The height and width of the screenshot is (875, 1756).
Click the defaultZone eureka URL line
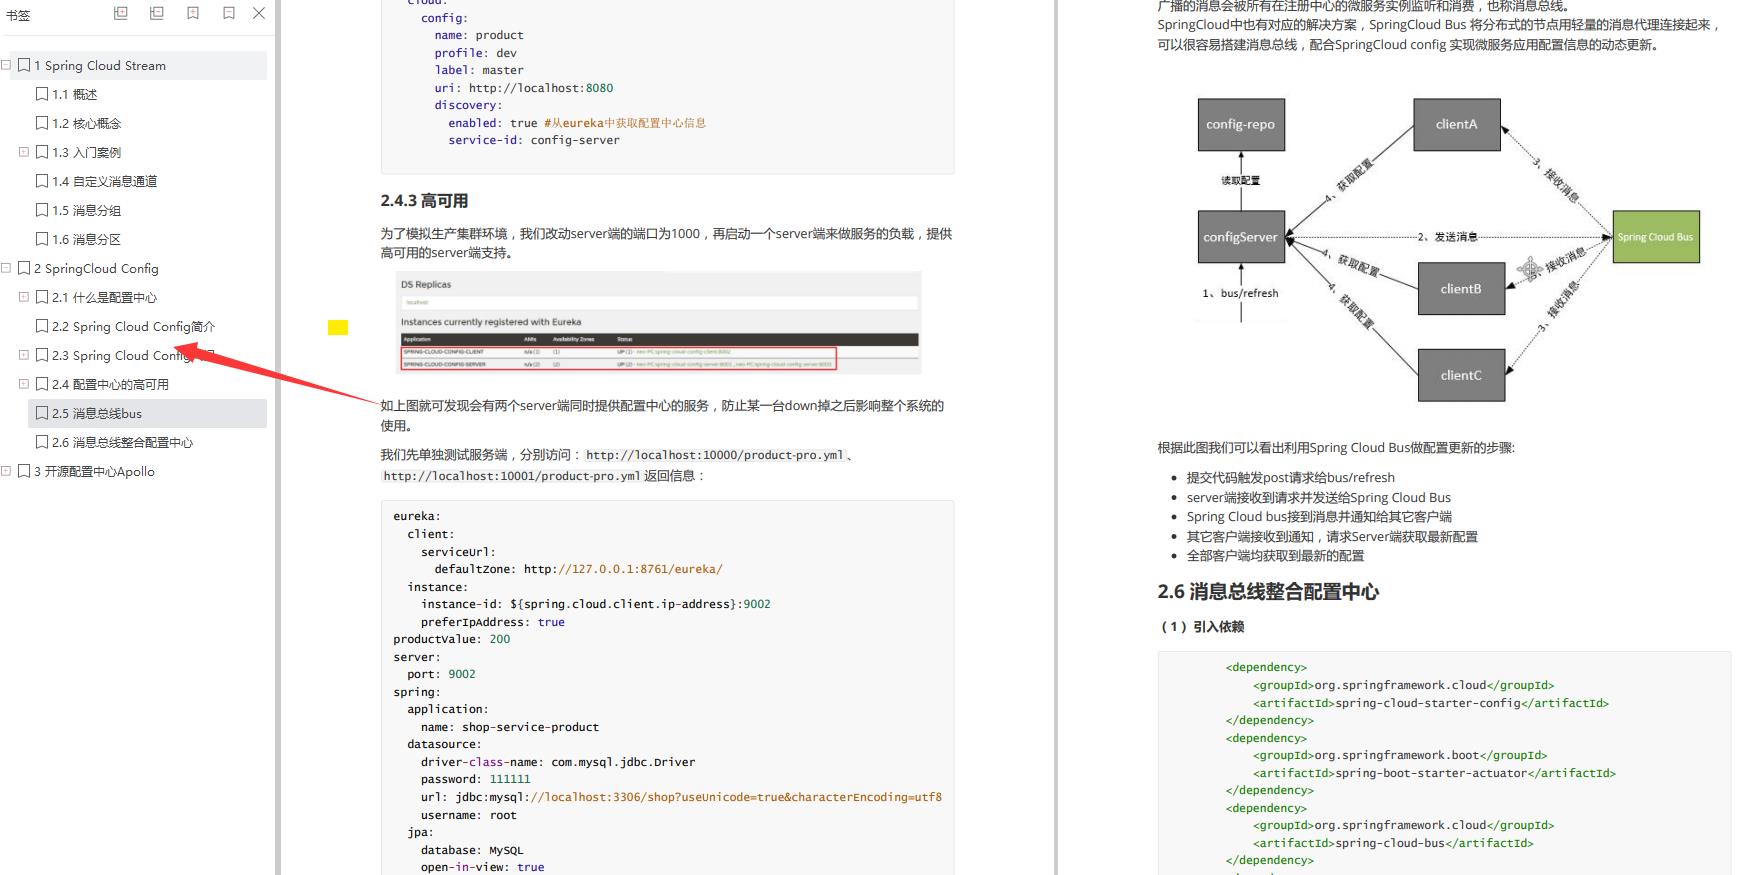(x=578, y=569)
